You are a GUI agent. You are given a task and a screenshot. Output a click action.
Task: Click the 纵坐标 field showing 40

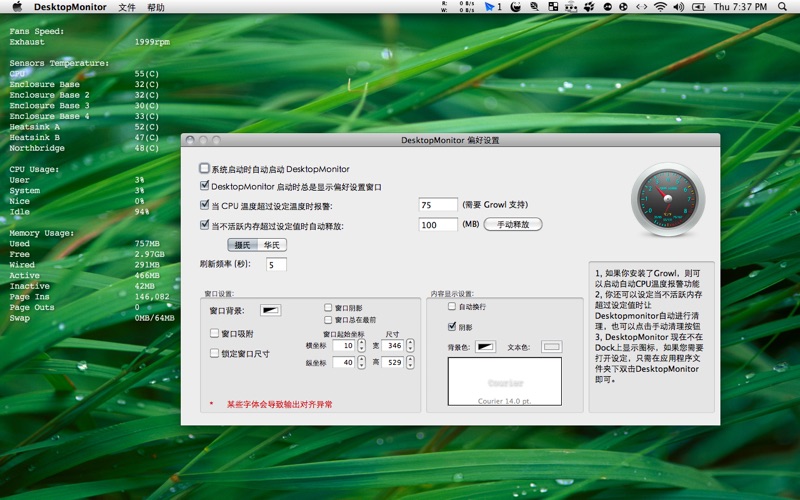344,362
